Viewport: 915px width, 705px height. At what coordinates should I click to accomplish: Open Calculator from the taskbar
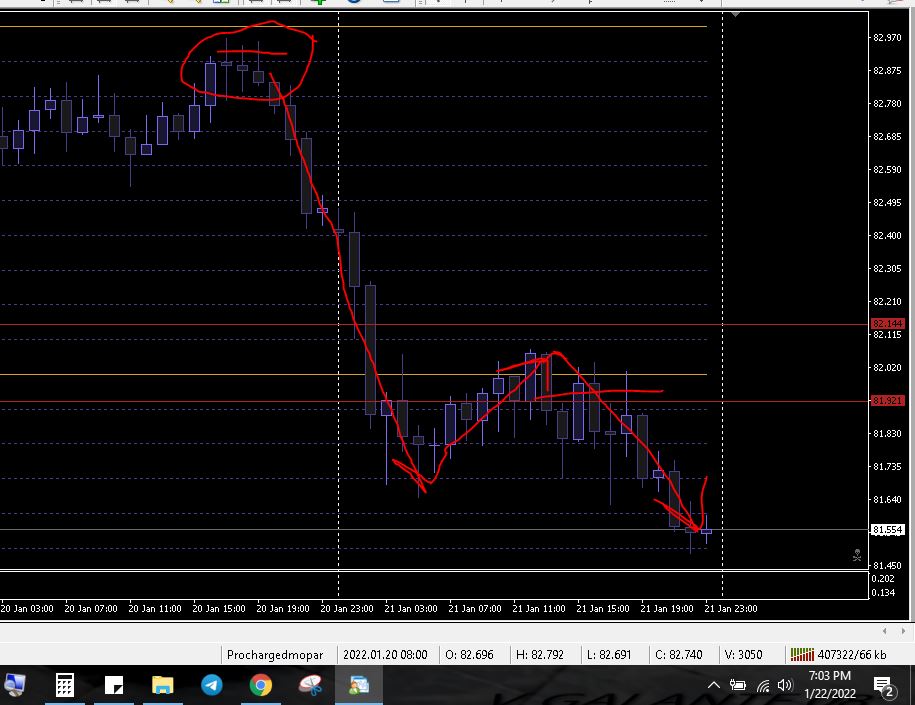(64, 685)
